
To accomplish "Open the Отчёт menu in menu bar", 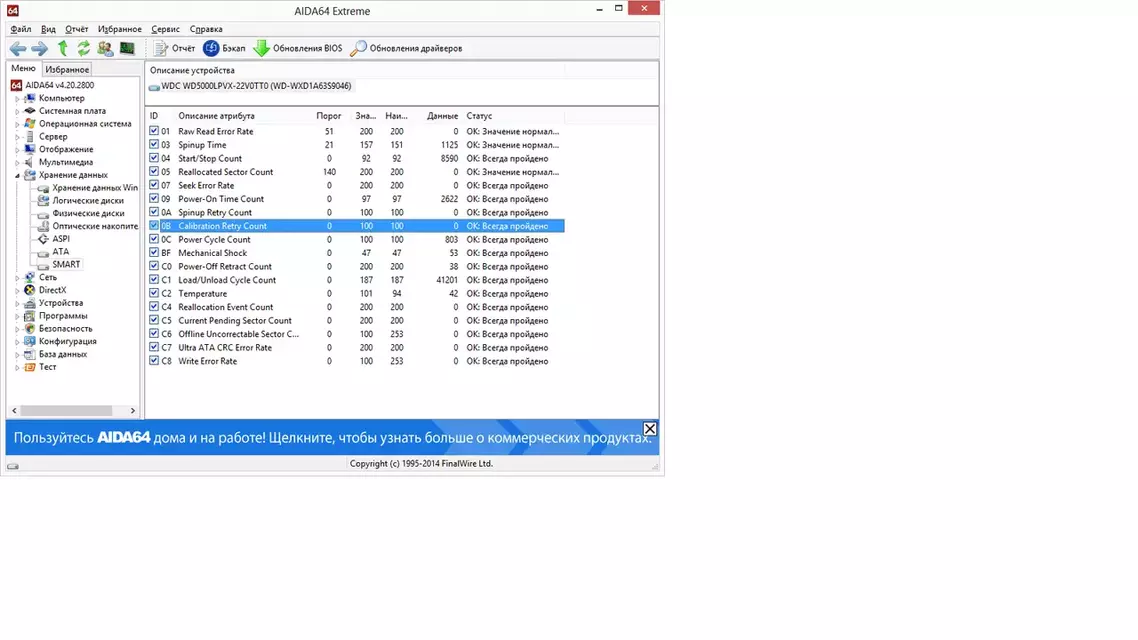I will (x=76, y=29).
